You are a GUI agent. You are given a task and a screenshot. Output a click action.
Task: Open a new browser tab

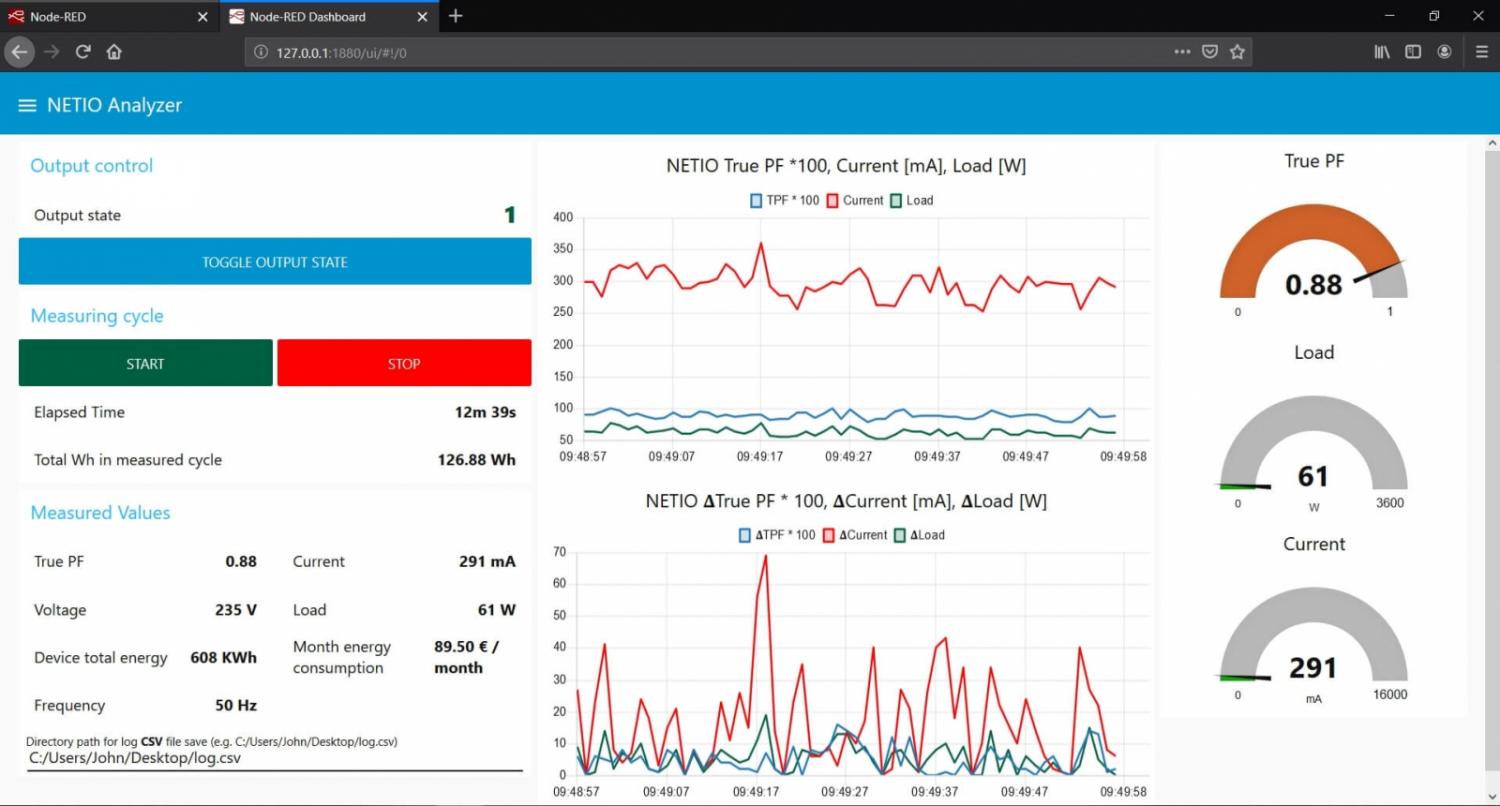(456, 16)
